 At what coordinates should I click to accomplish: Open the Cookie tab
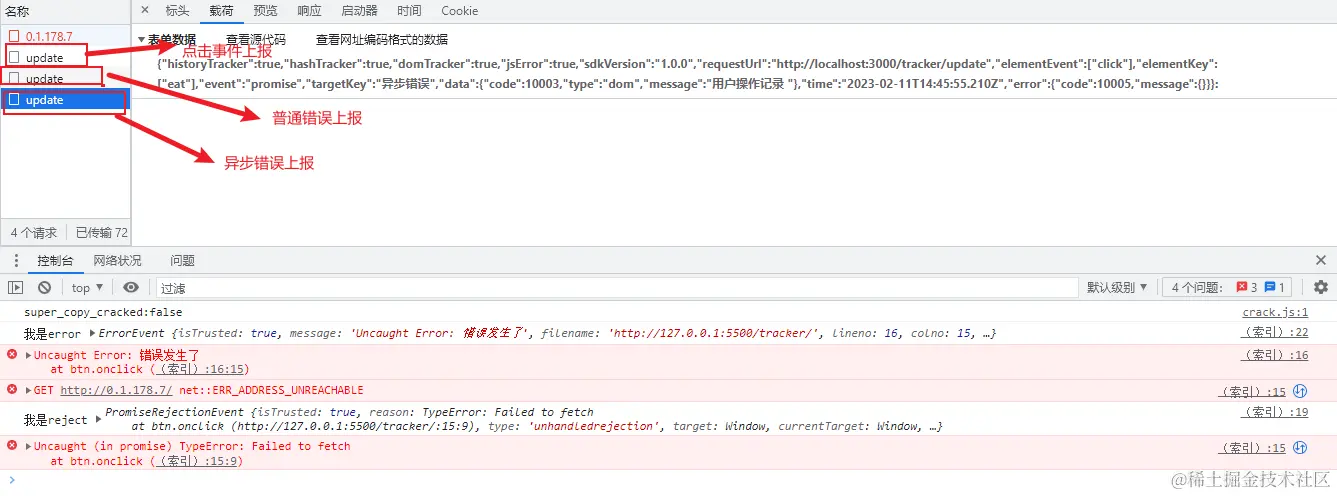click(x=459, y=11)
